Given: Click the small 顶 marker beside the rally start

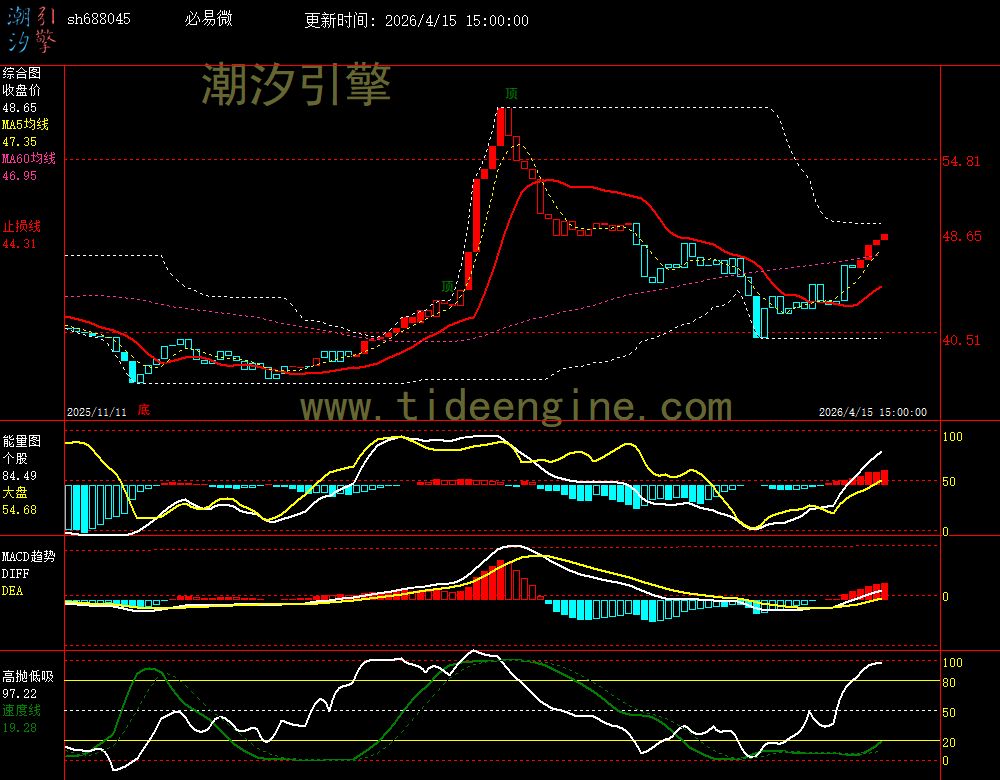Looking at the screenshot, I should pyautogui.click(x=448, y=285).
